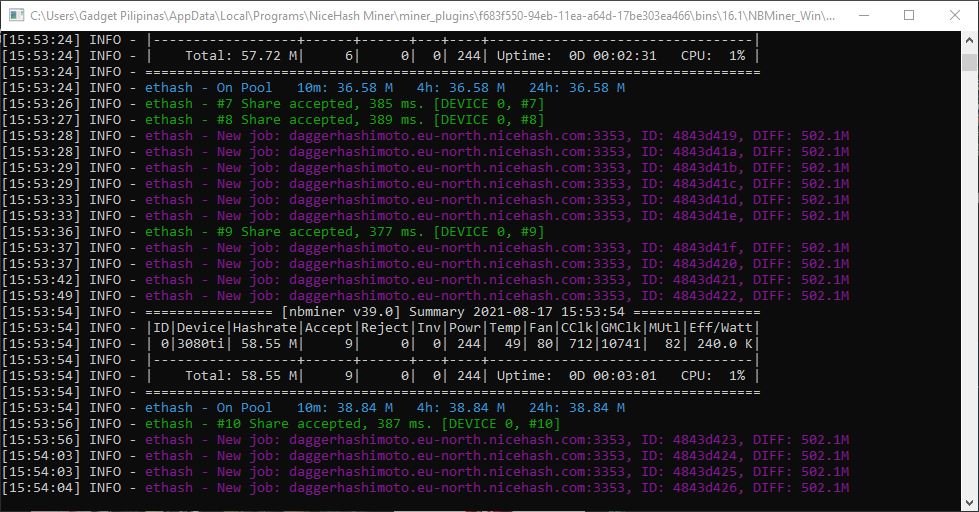This screenshot has width=979, height=512.
Task: Close the NBMiner console window
Action: (x=955, y=15)
